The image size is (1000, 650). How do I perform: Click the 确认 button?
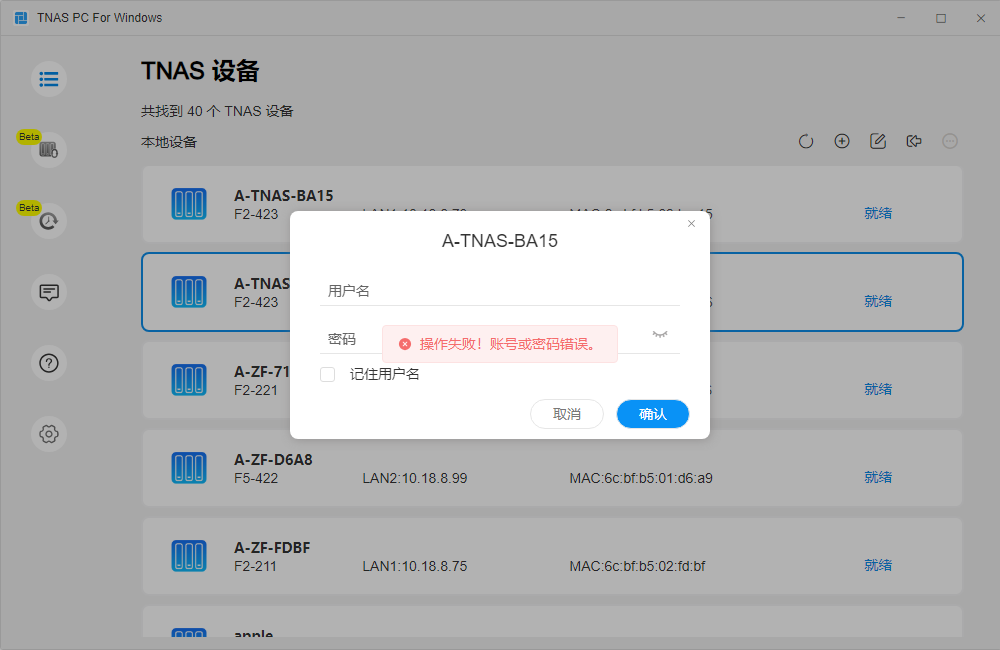pos(653,414)
